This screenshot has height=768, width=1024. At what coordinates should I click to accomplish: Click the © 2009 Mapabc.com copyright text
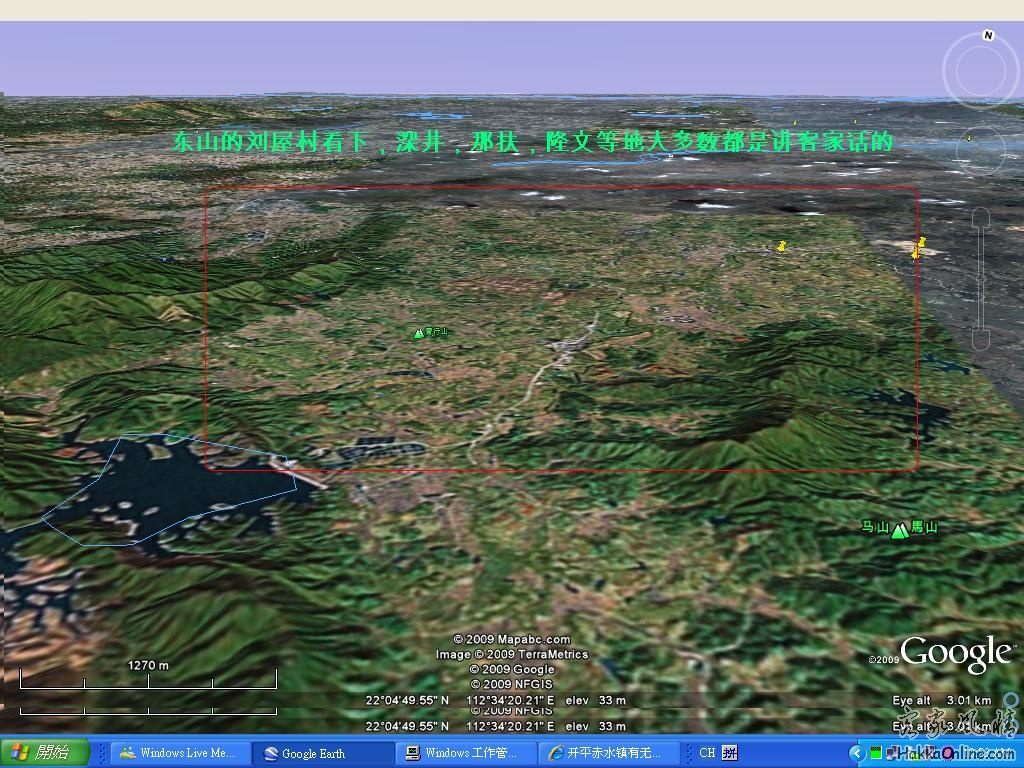coord(512,640)
